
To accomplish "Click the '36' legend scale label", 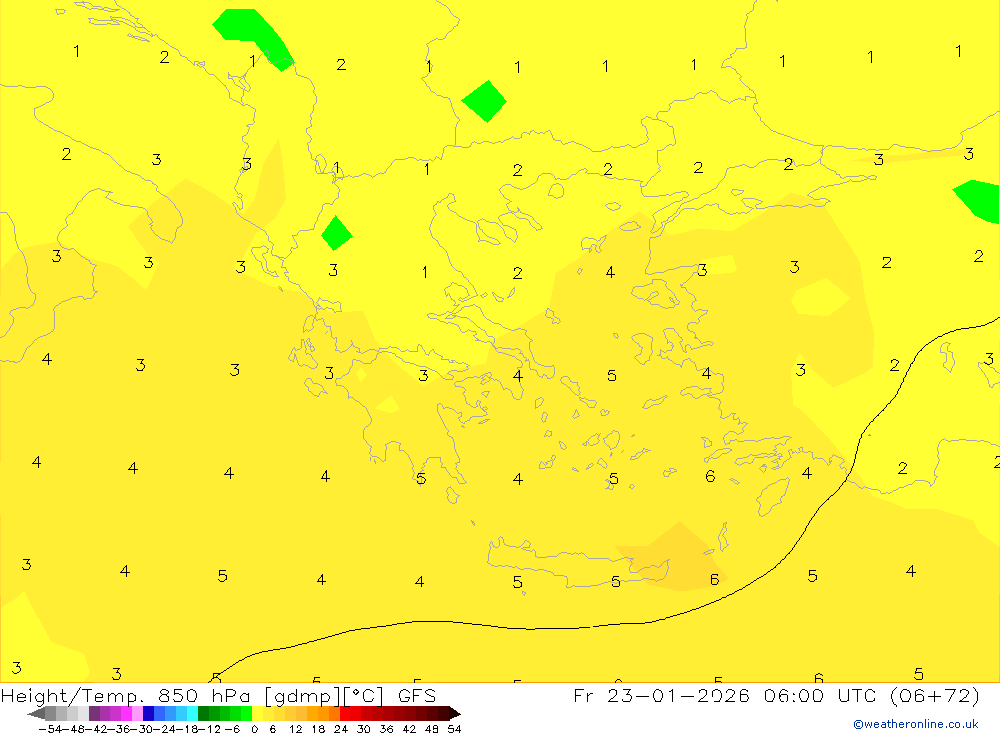I will pos(386,729).
